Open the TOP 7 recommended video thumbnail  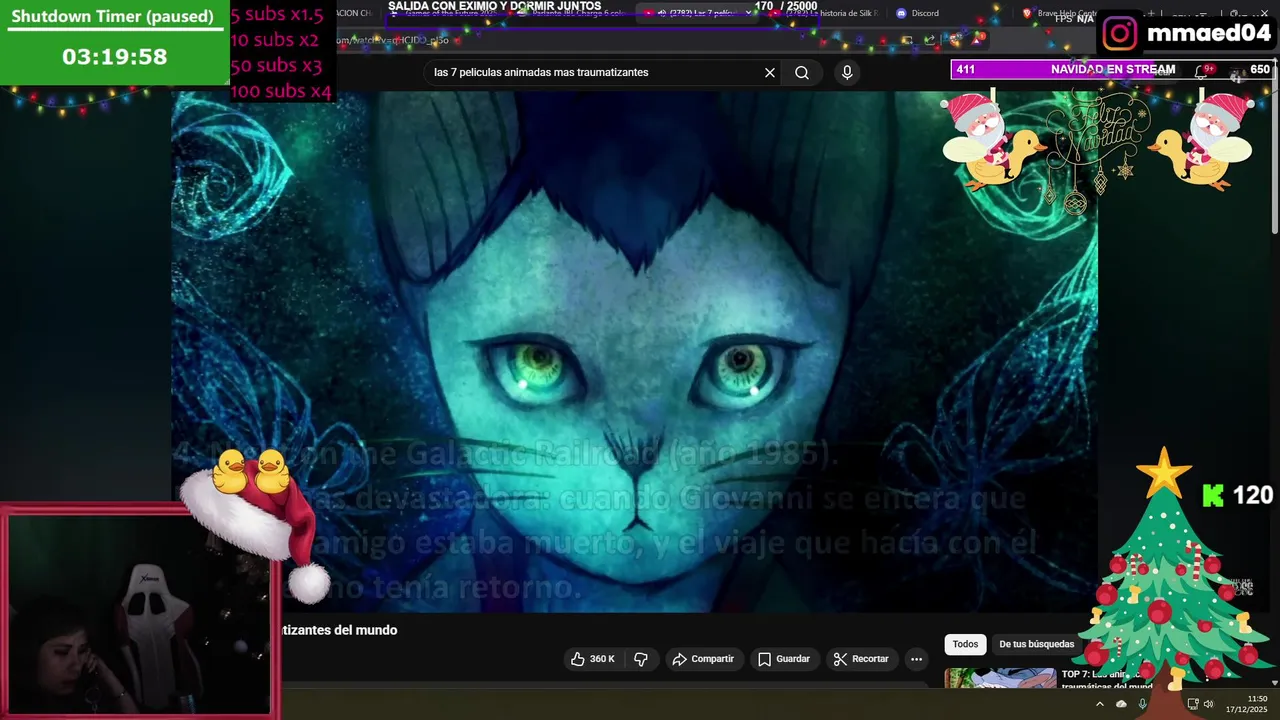[x=1000, y=678]
